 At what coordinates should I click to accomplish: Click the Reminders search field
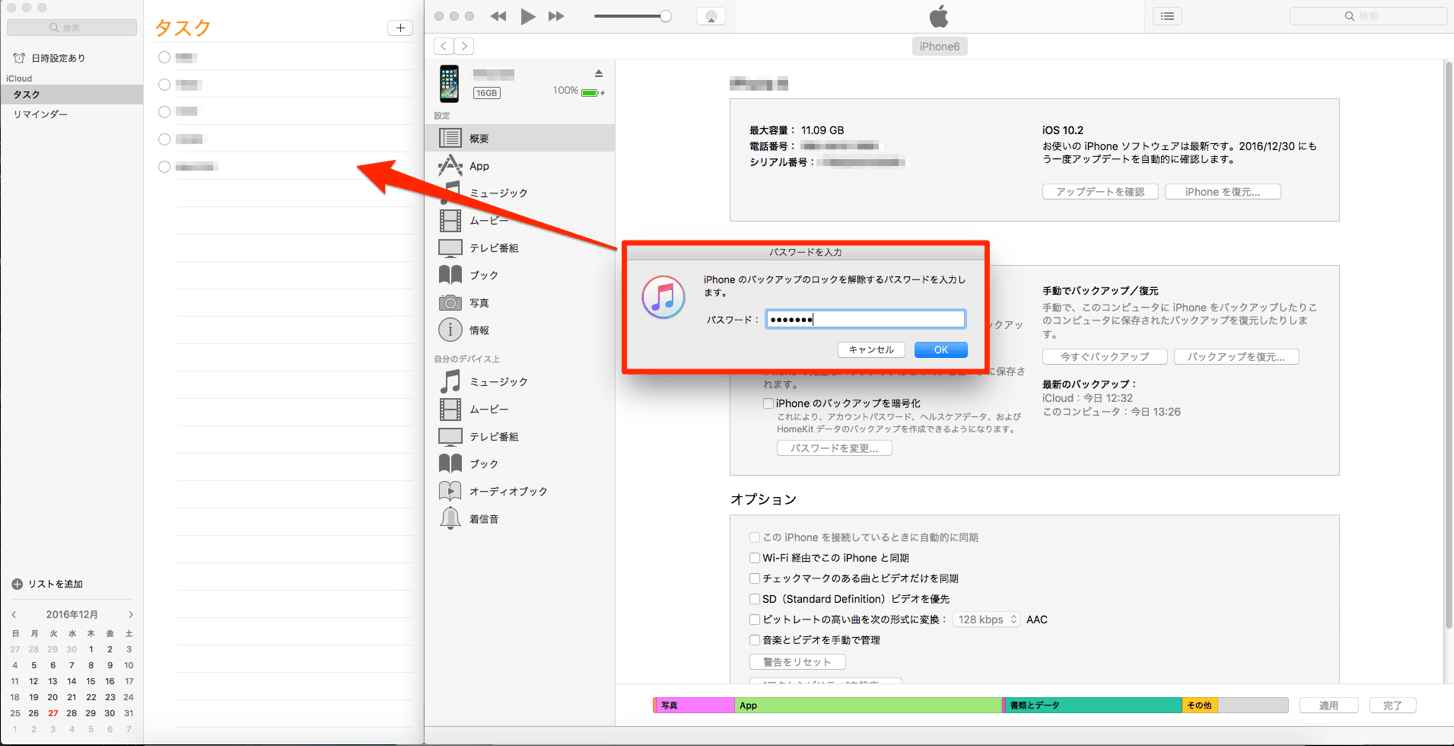72,28
